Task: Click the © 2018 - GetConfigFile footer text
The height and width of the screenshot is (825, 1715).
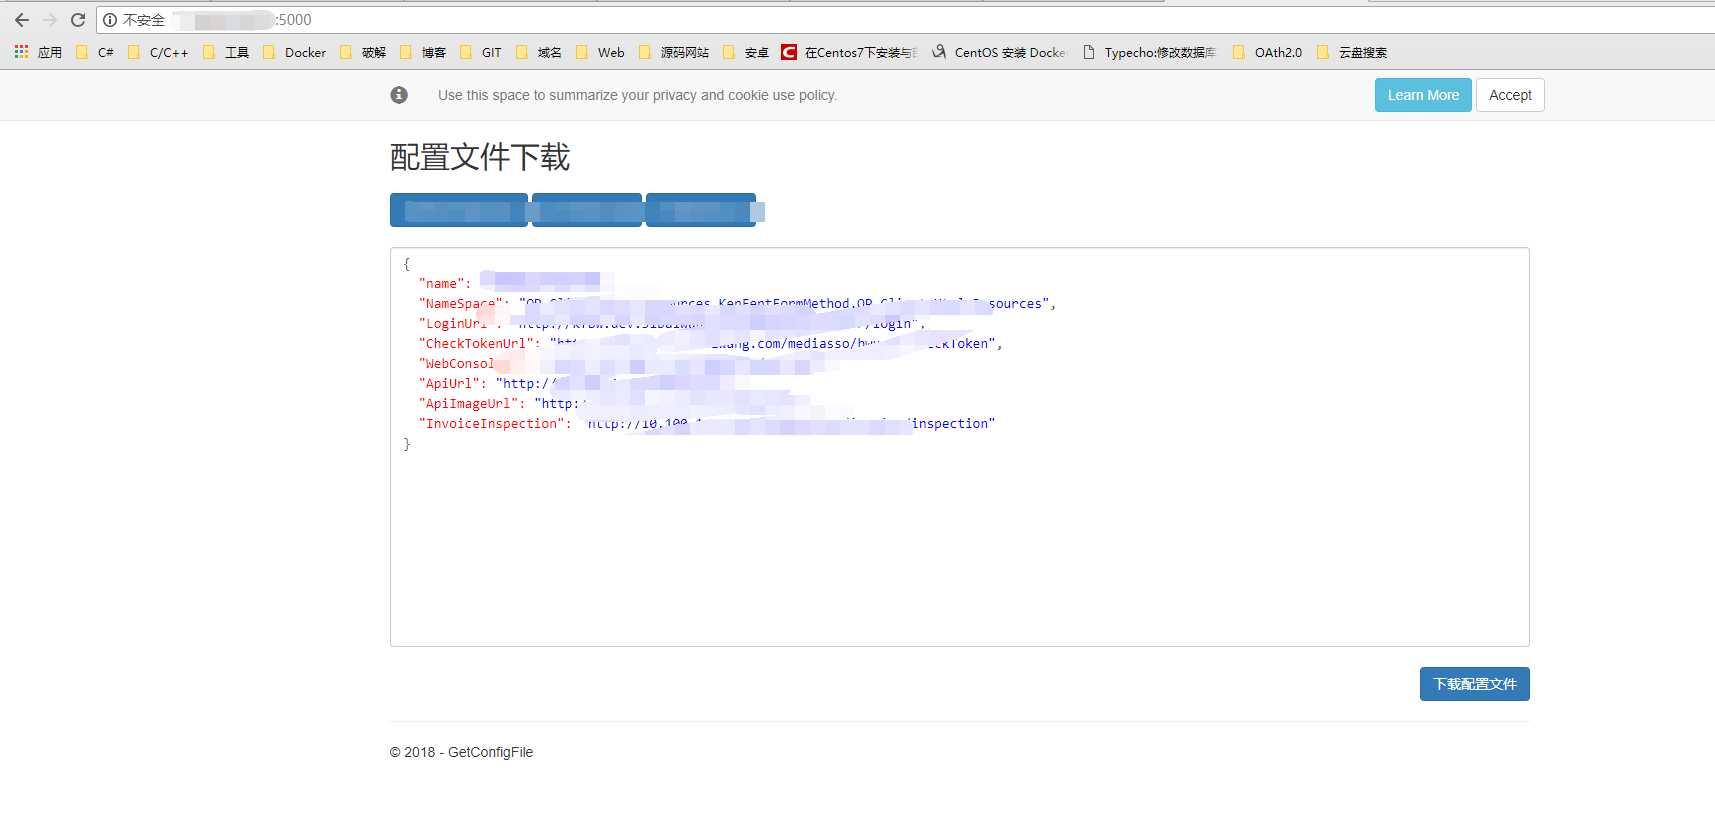Action: click(x=461, y=752)
